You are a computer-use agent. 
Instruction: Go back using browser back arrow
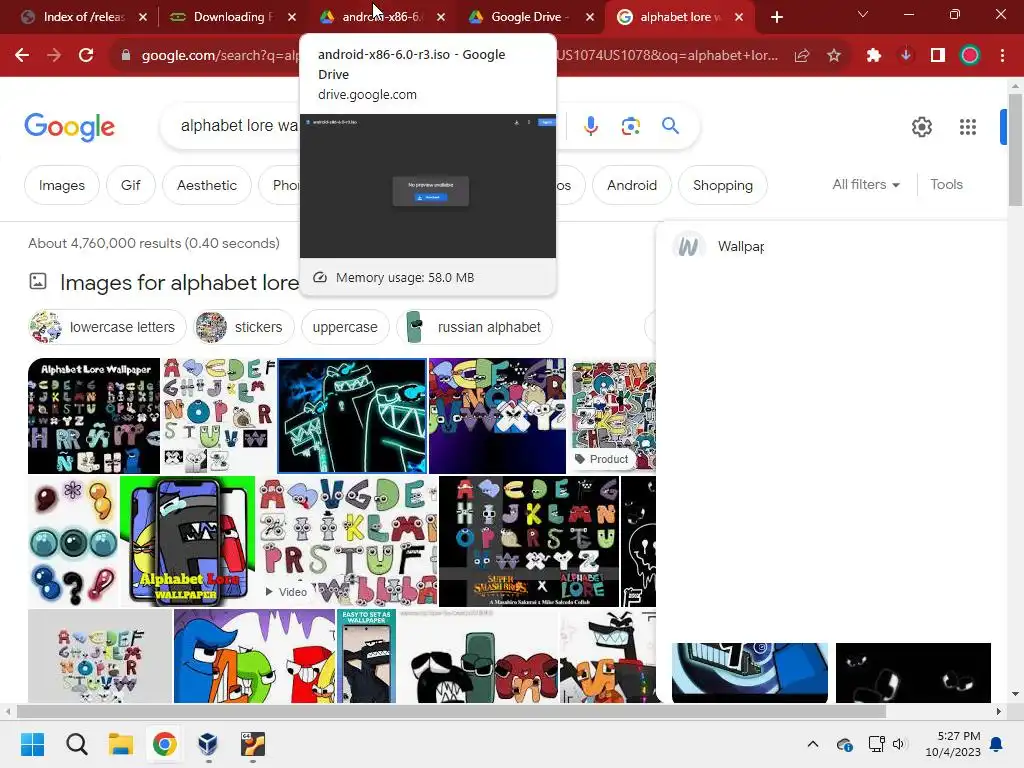(22, 56)
